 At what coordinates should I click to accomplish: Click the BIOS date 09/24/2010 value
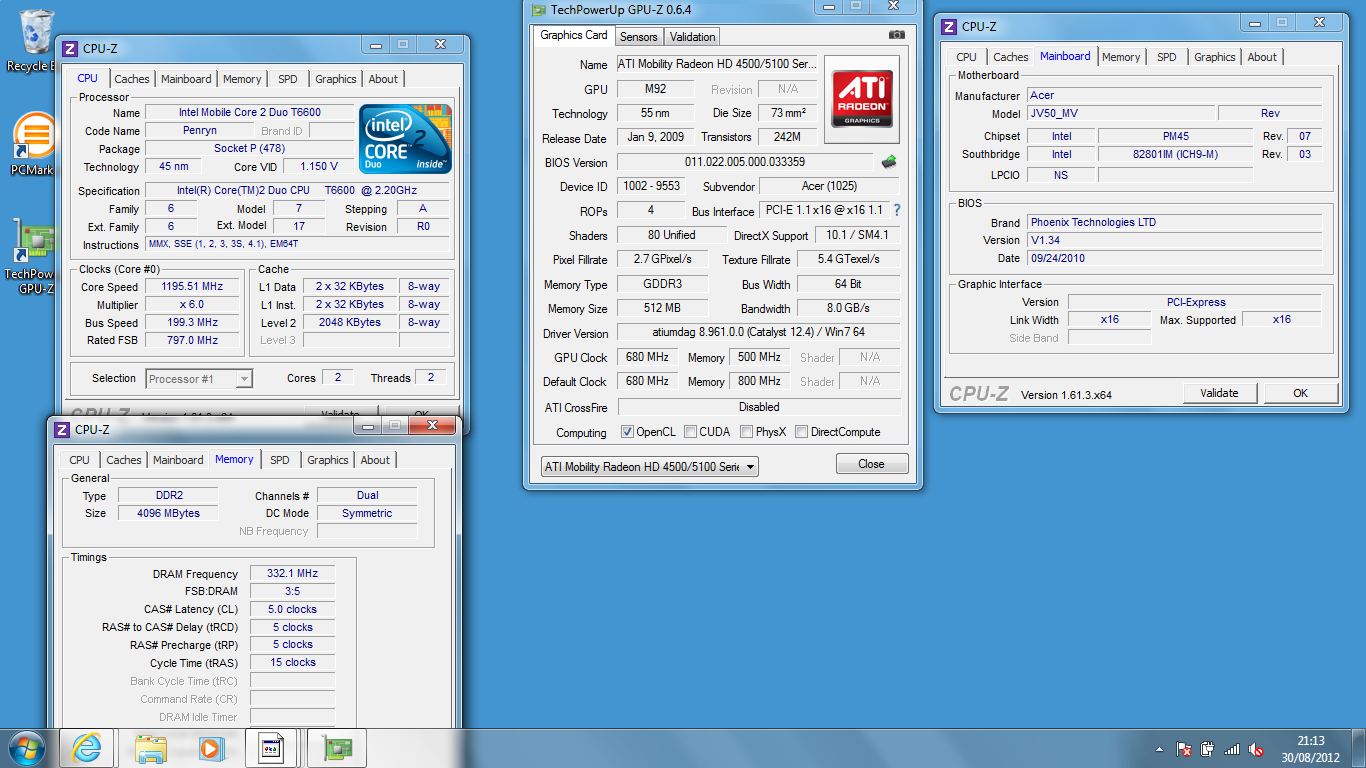coord(1174,259)
